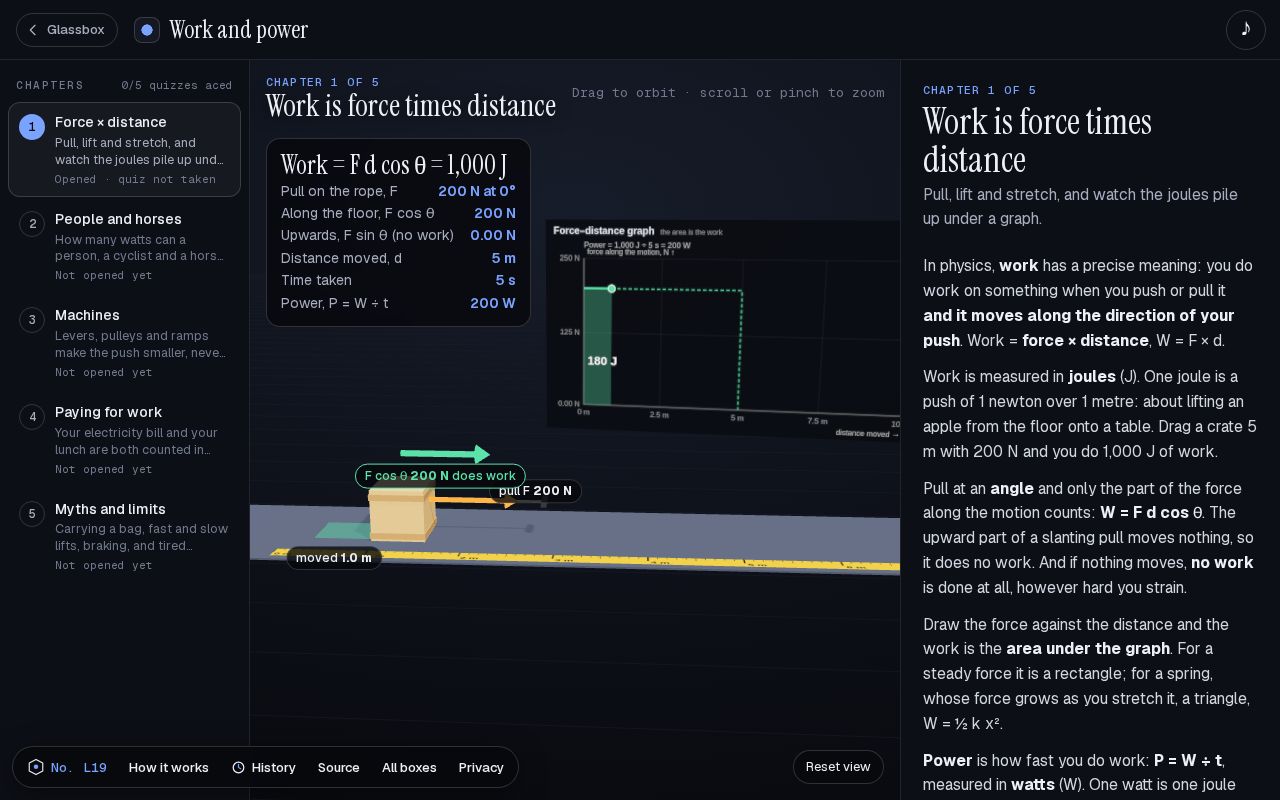This screenshot has width=1280, height=800.
Task: Open the Machines chapter
Action: tap(124, 343)
